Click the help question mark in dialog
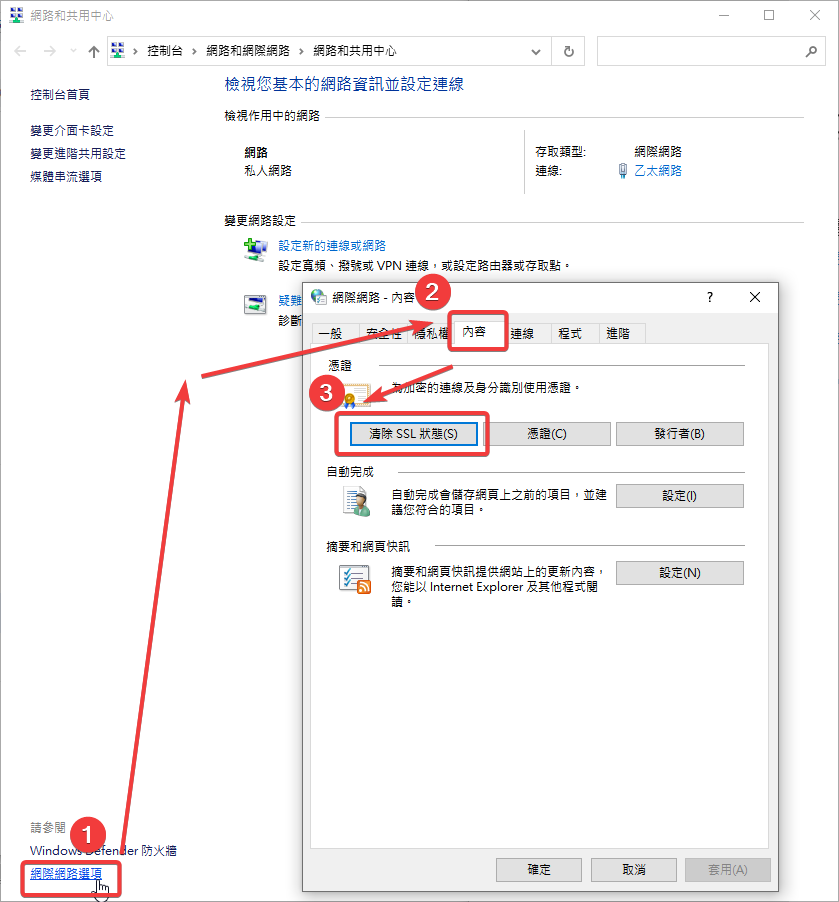 (710, 297)
